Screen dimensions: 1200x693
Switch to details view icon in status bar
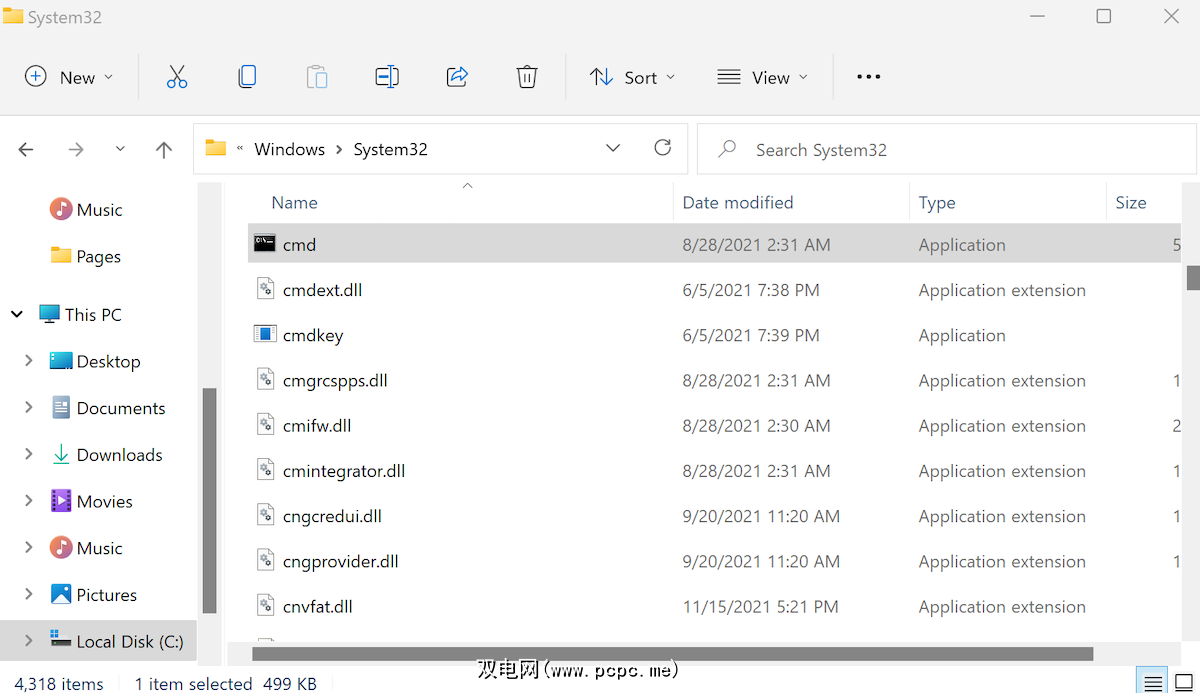point(1154,683)
